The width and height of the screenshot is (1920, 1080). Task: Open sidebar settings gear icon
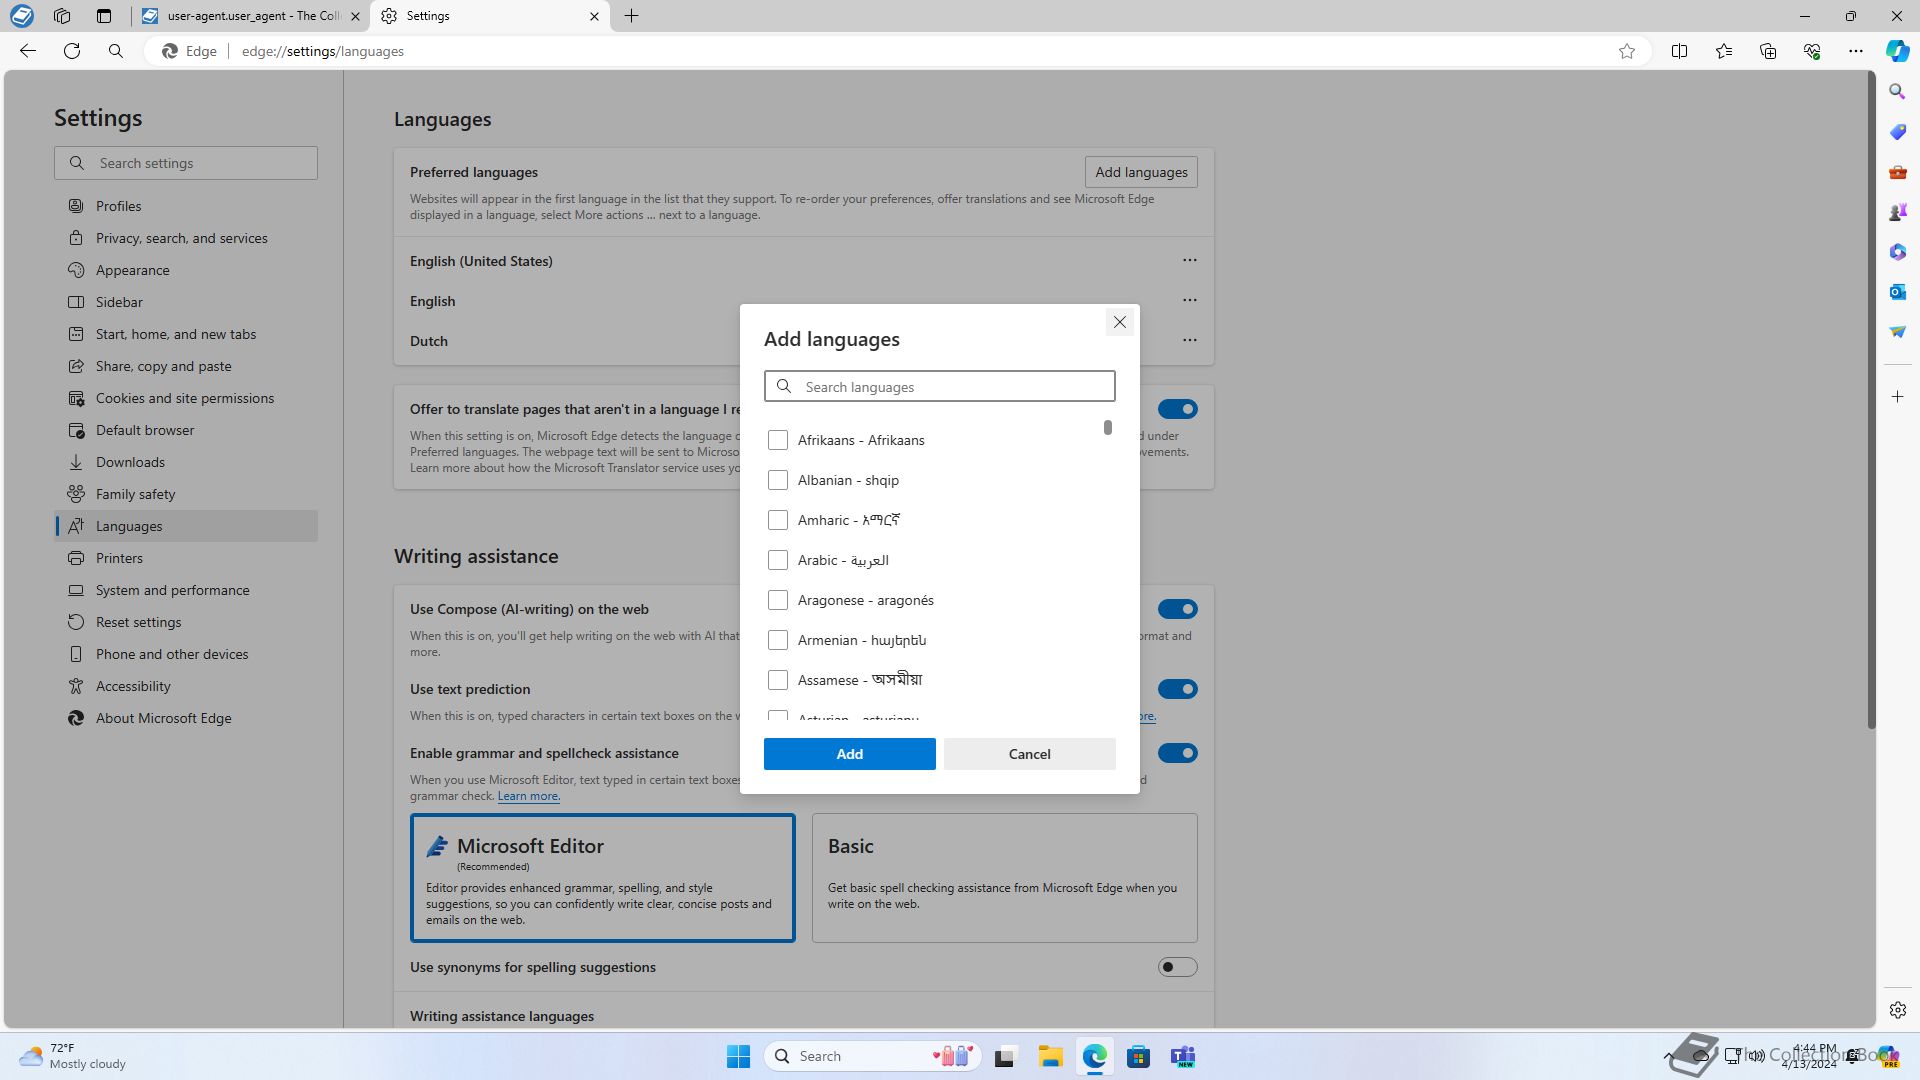[1897, 1010]
